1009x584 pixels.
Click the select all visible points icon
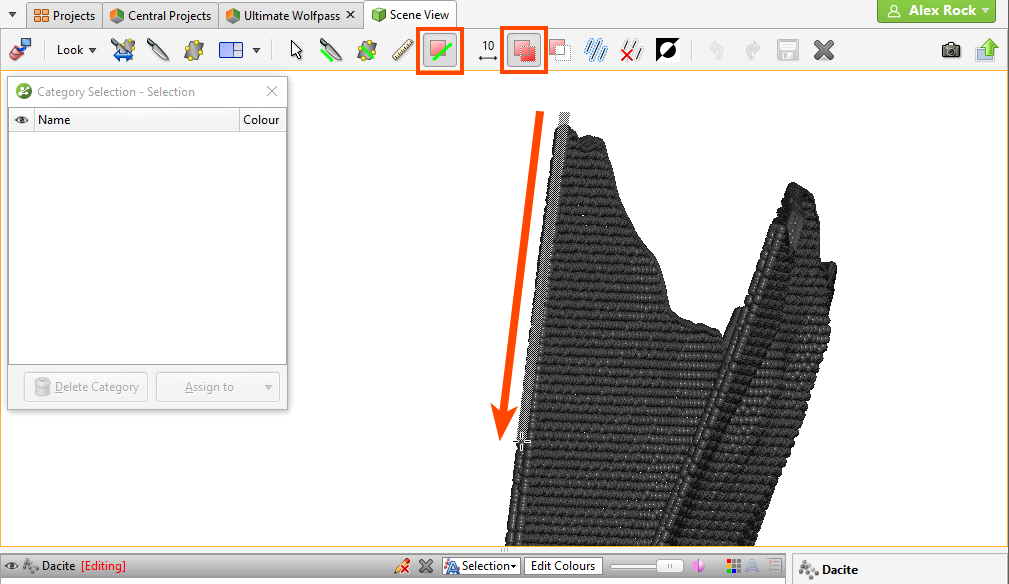[x=596, y=50]
